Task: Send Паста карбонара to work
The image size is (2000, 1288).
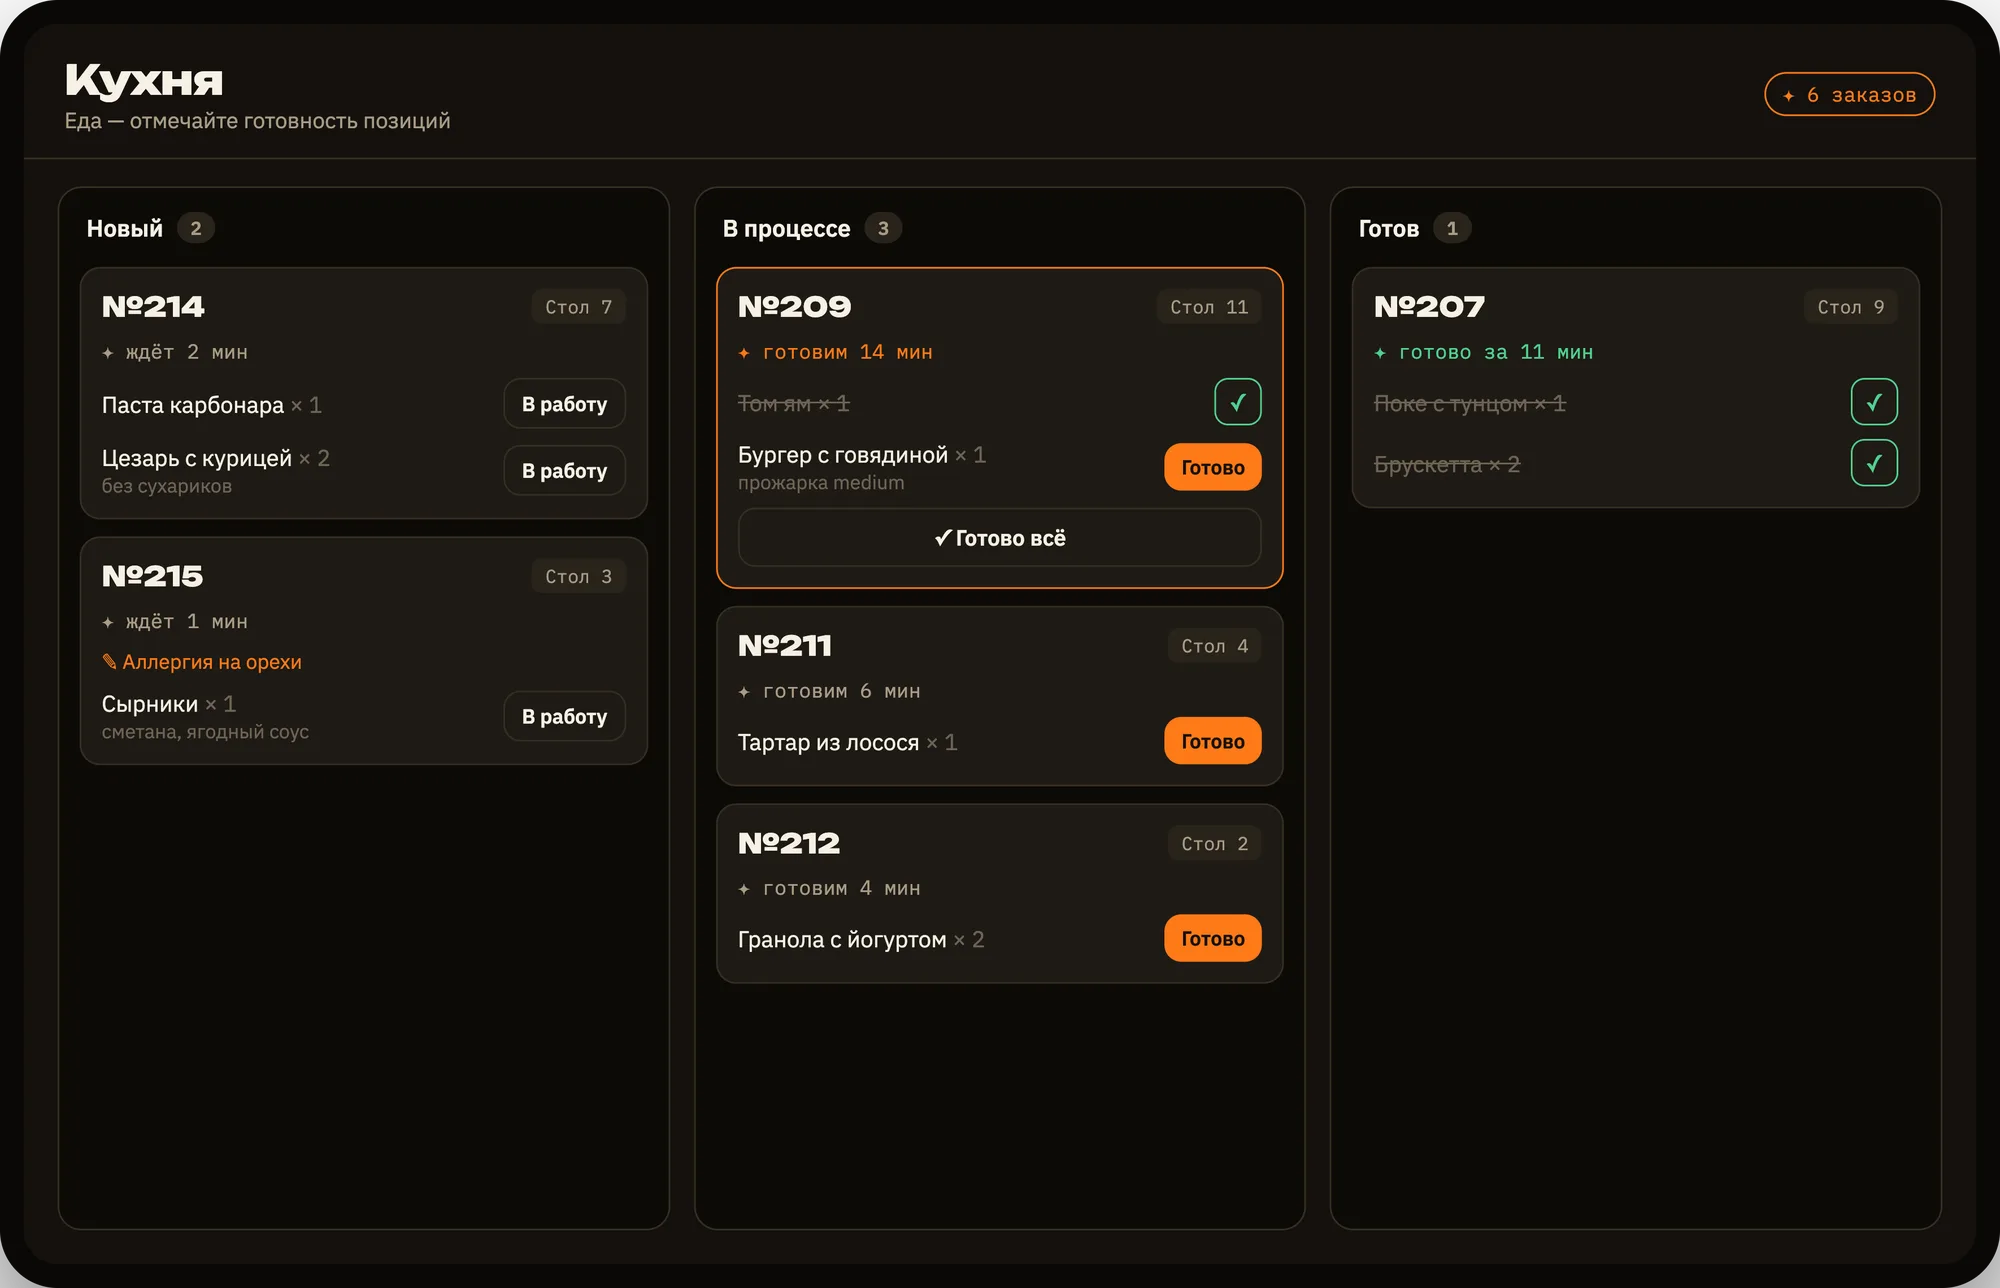Action: 564,404
